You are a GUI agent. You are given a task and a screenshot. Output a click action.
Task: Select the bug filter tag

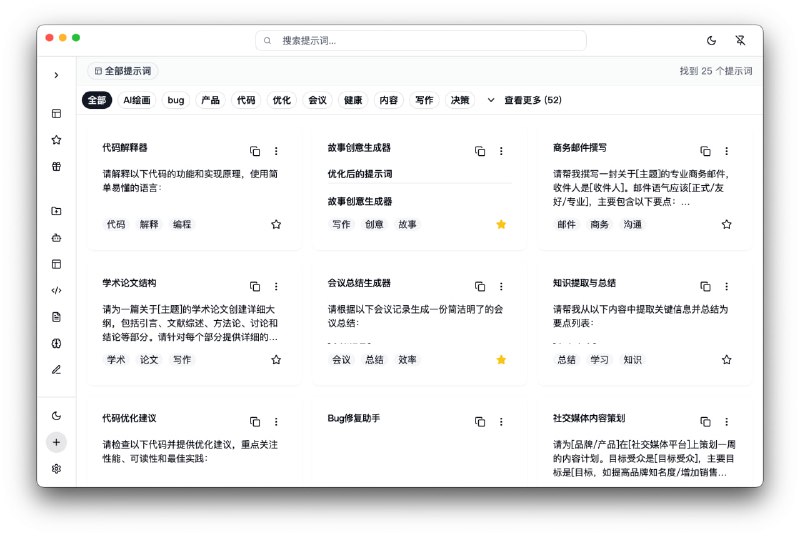[x=176, y=100]
